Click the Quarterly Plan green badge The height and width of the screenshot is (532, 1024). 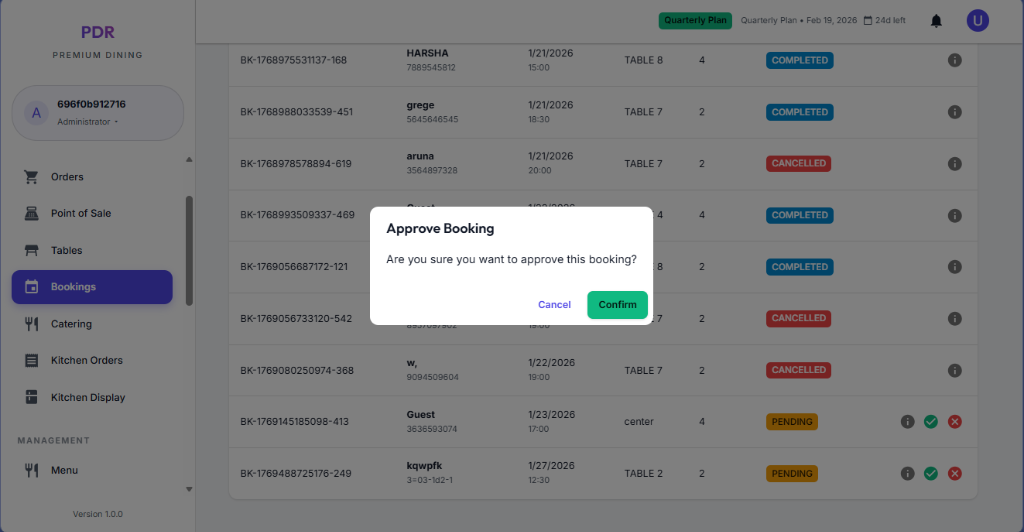tap(696, 21)
